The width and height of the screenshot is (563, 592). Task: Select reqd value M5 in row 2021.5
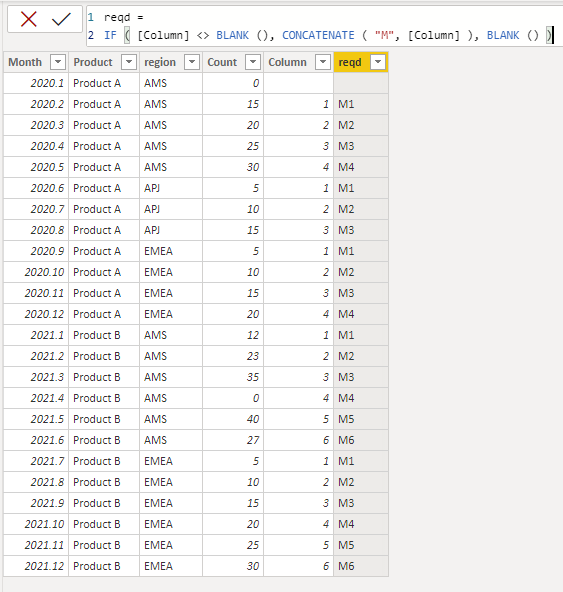[361, 419]
